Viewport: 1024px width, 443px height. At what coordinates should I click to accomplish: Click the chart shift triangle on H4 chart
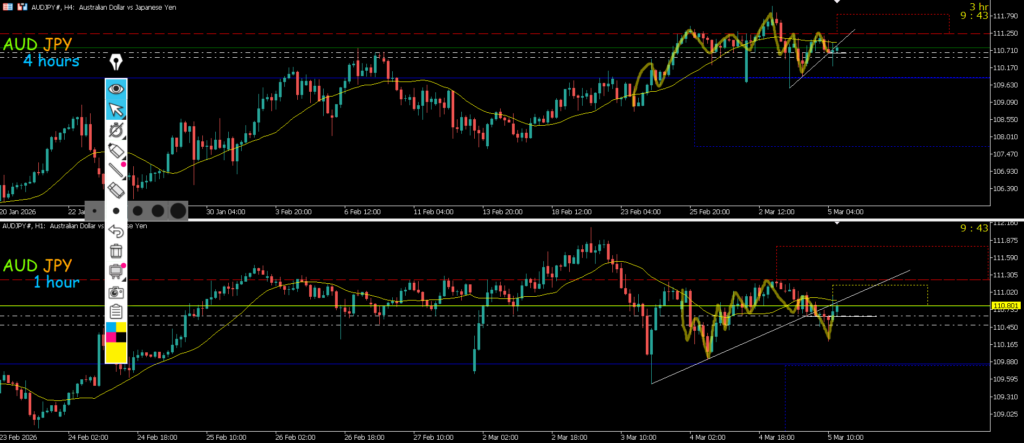[x=838, y=3]
